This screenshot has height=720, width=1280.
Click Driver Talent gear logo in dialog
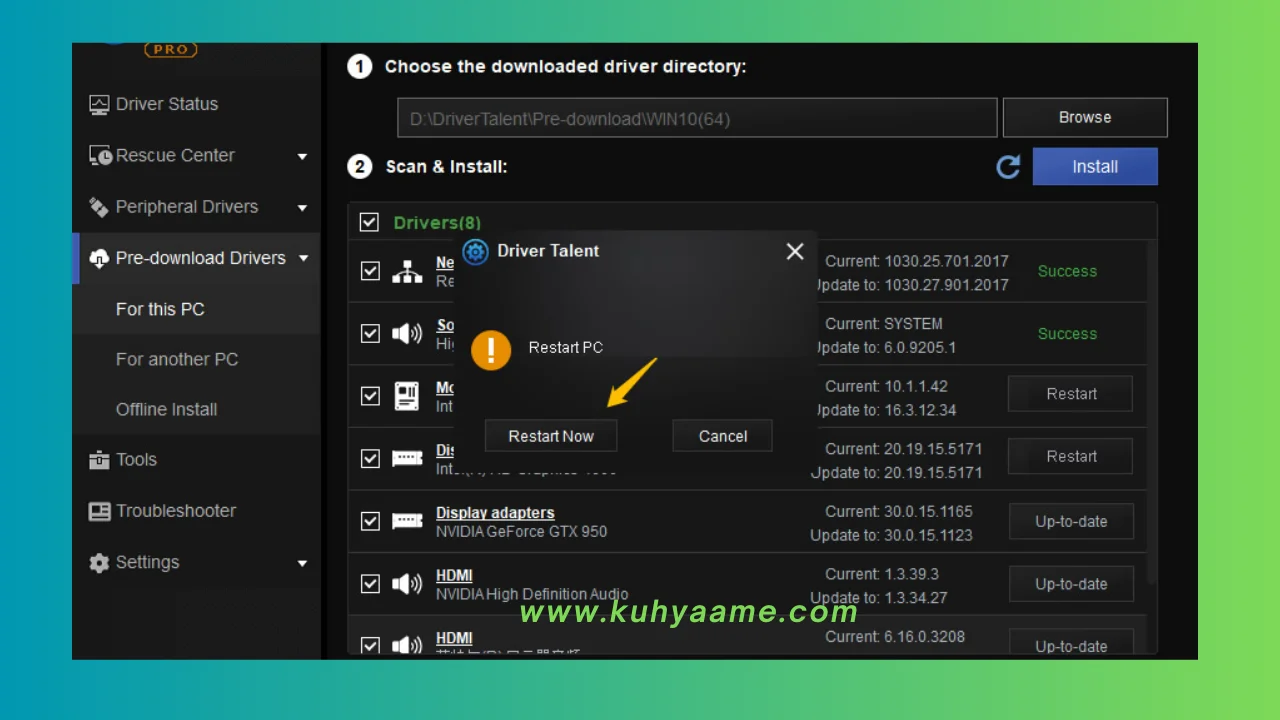pos(475,251)
